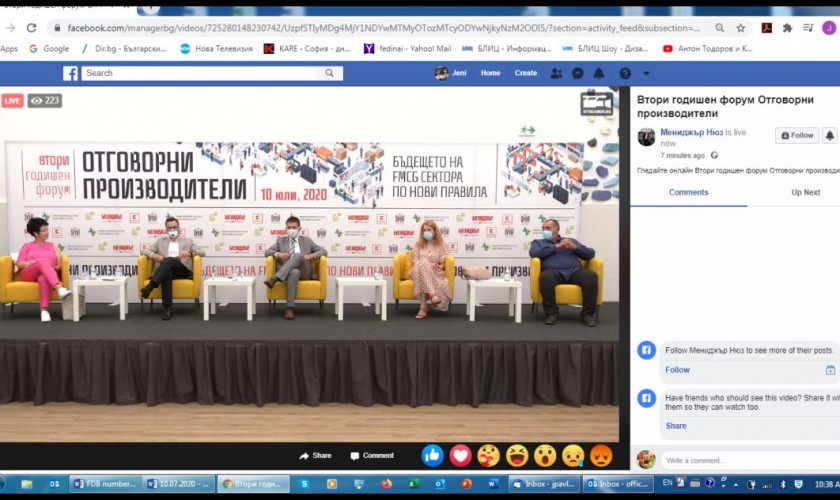Click the blue Follow link in suggestion
This screenshot has width=840, height=500.
click(x=678, y=370)
